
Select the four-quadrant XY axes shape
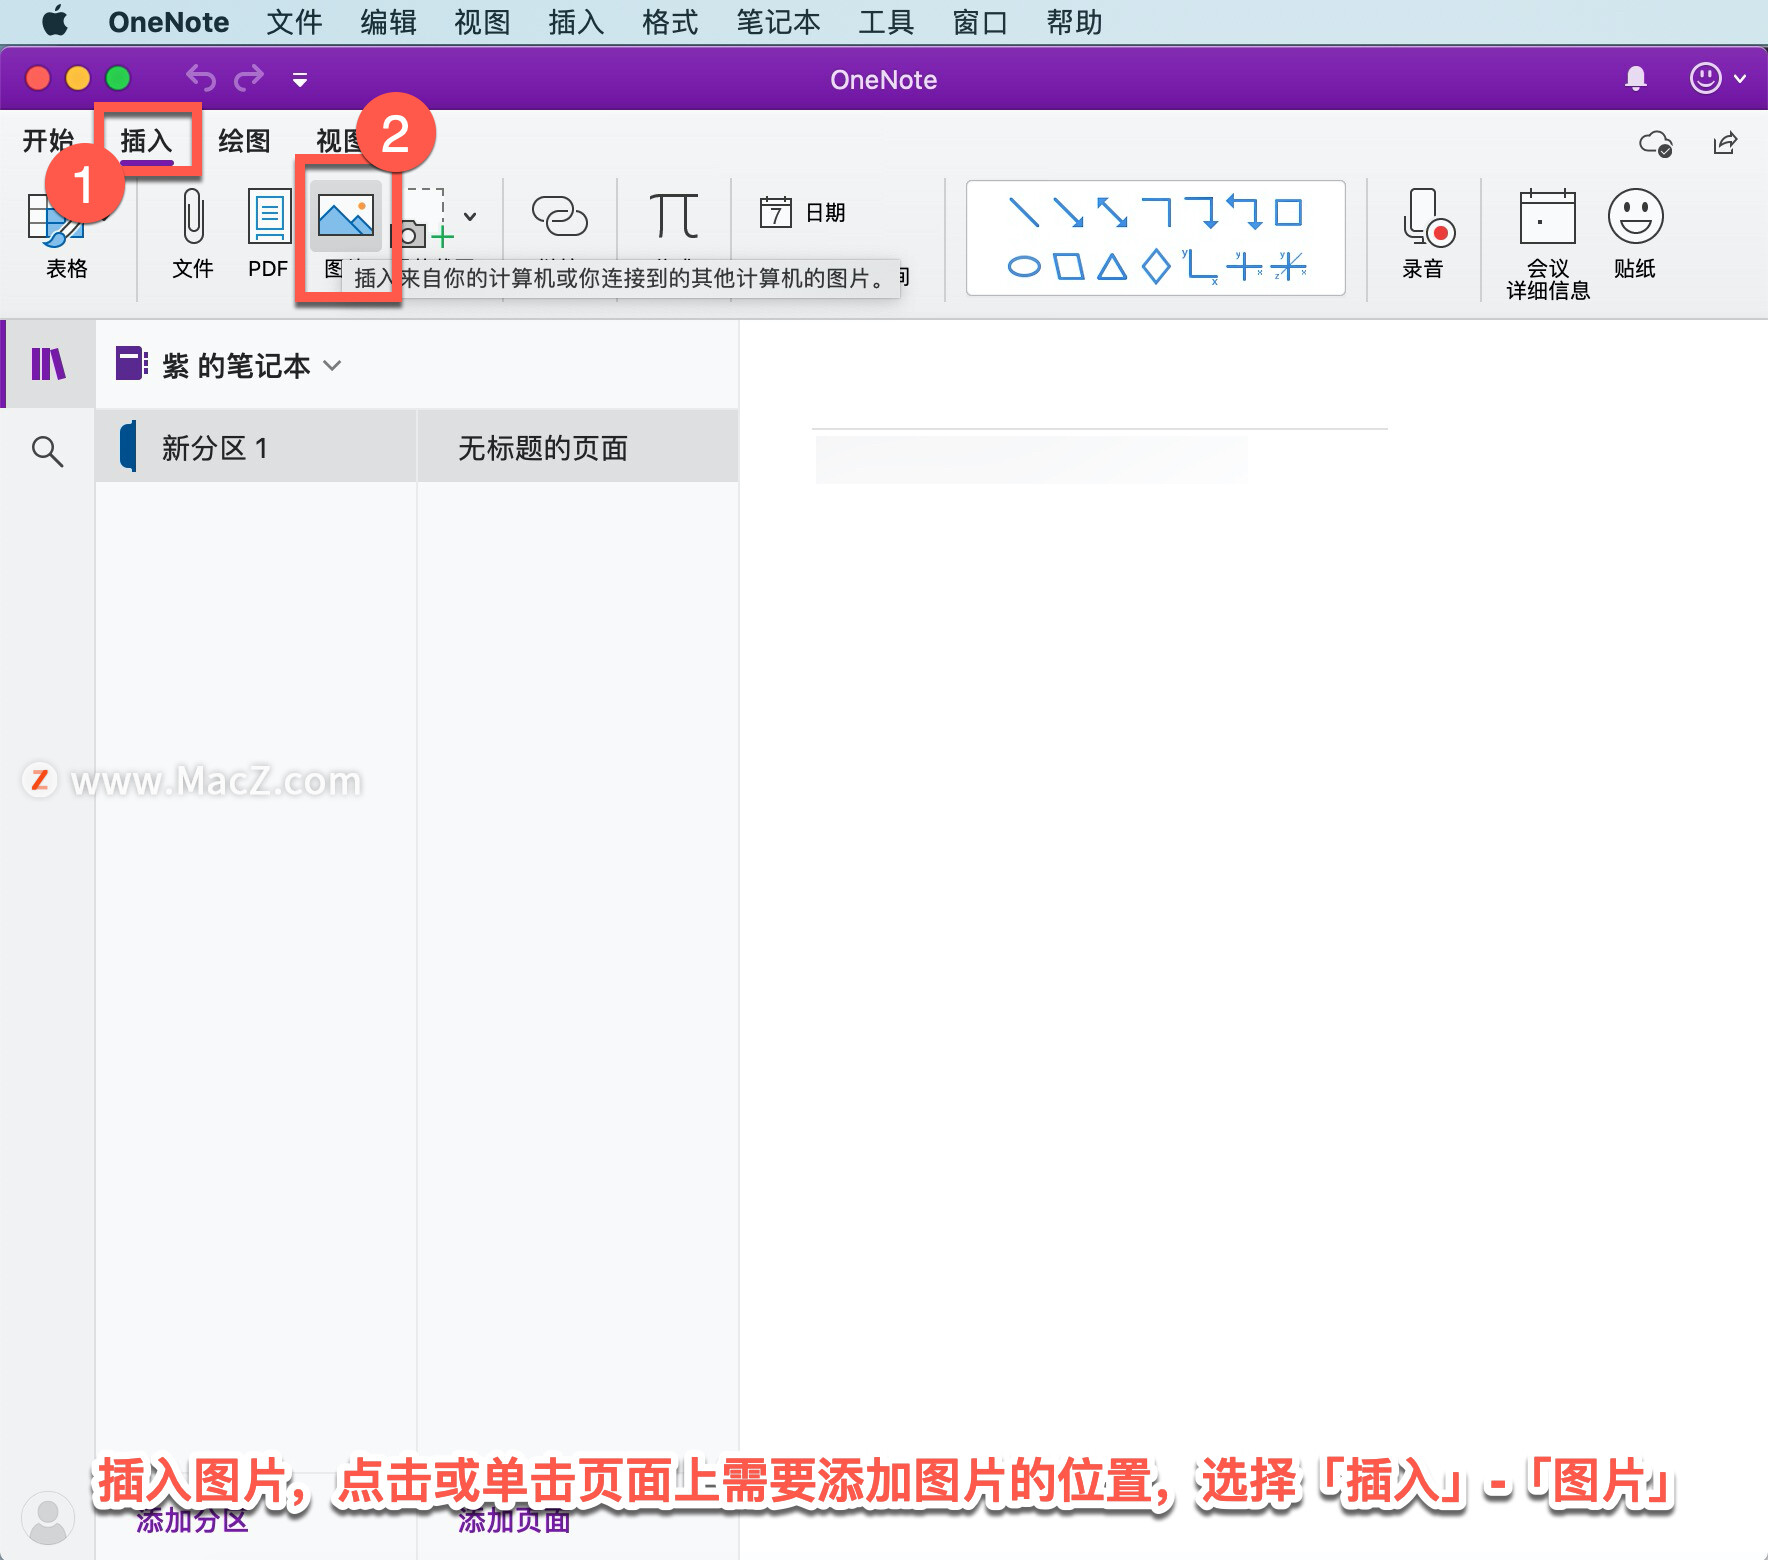pos(1244,267)
